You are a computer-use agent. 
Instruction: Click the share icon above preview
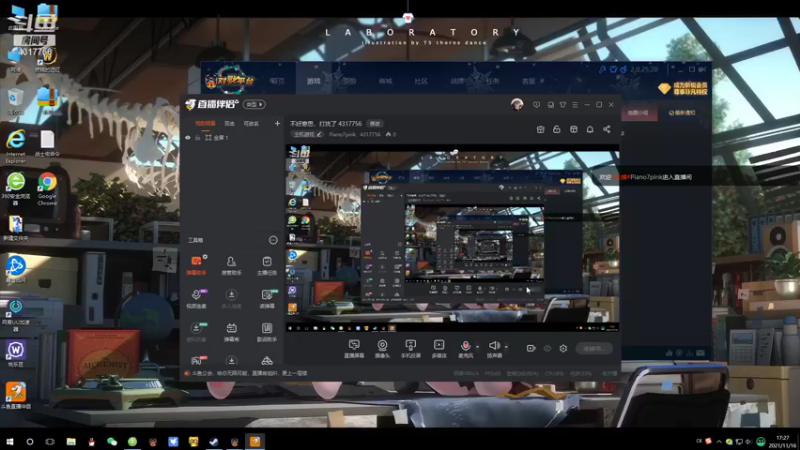(x=607, y=130)
